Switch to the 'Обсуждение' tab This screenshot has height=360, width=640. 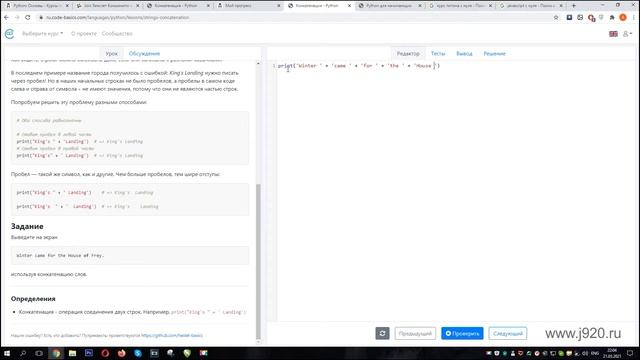(x=144, y=53)
